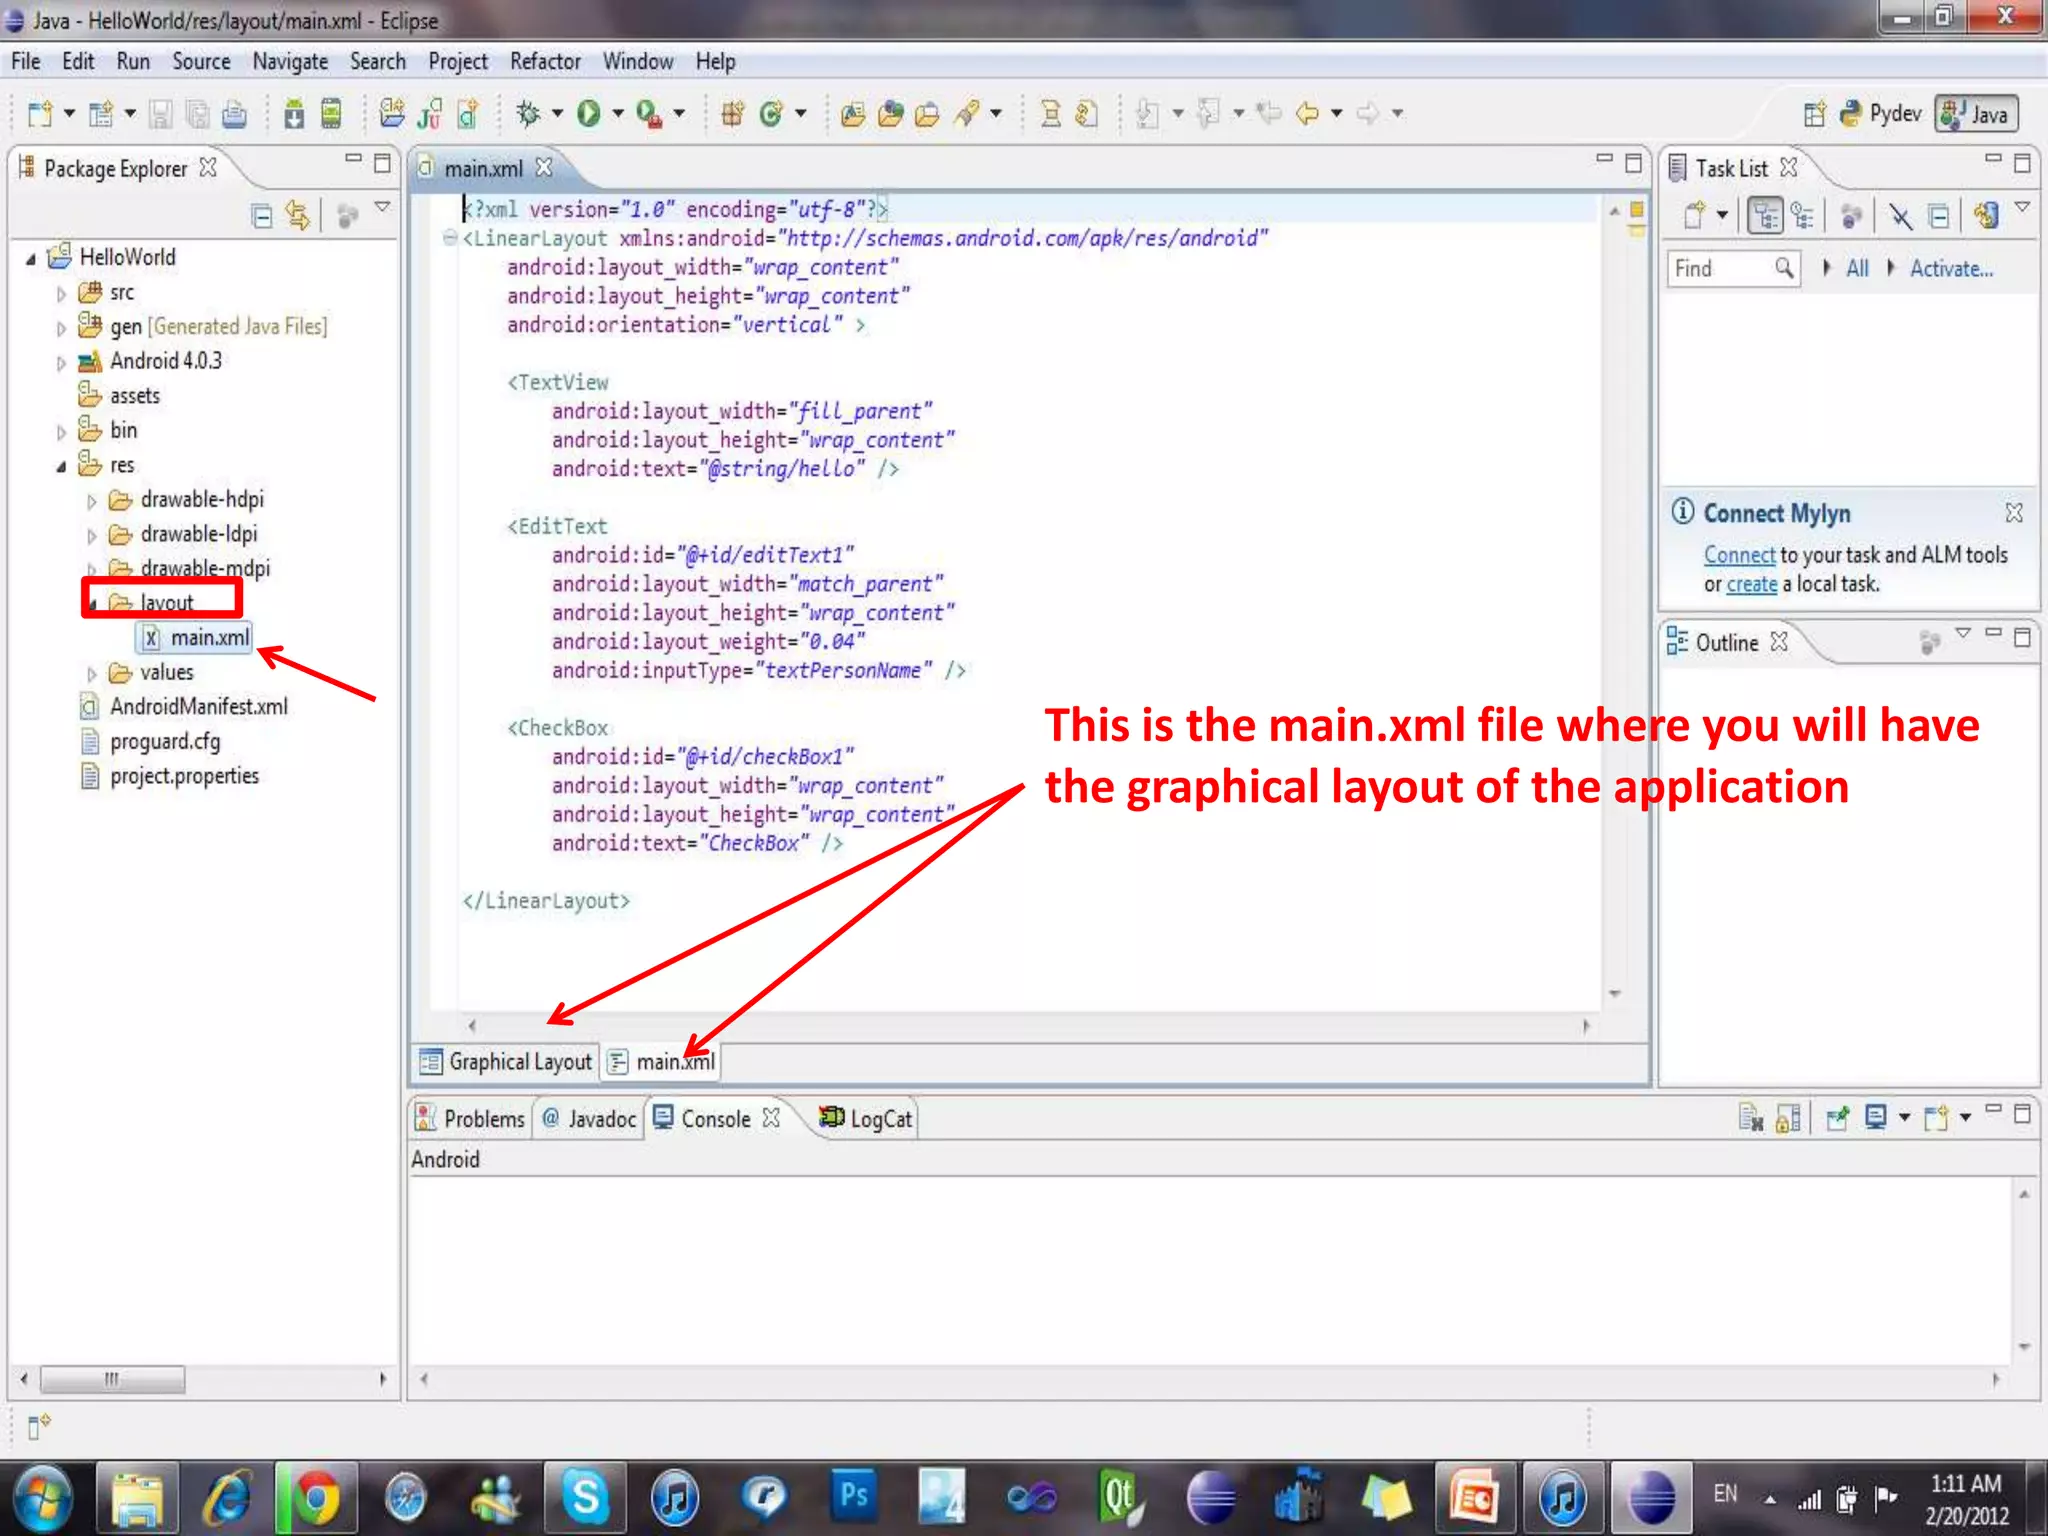Toggle Scheduled presentation in Task List
The height and width of the screenshot is (1536, 2048).
tap(1803, 215)
